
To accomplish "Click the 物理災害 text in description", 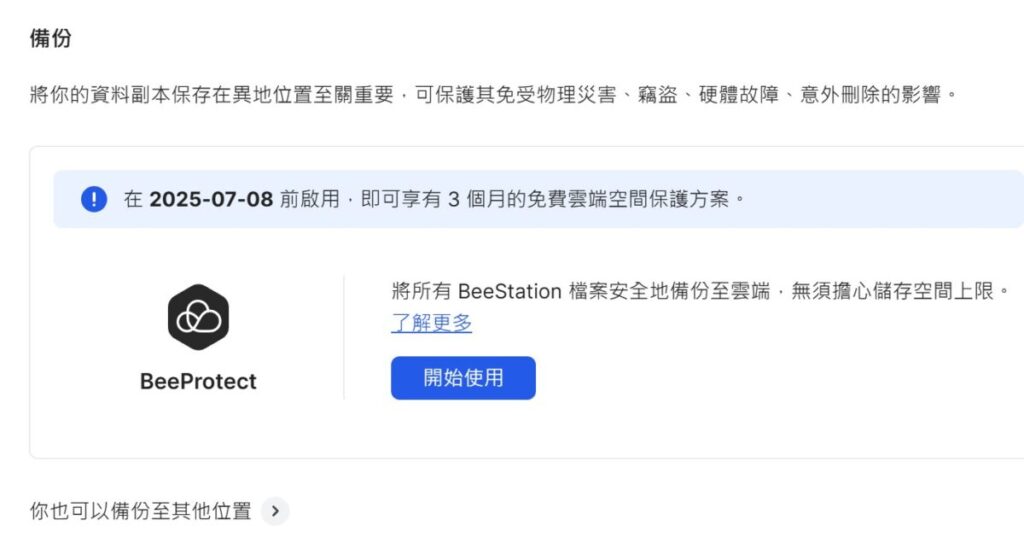I will 575,95.
